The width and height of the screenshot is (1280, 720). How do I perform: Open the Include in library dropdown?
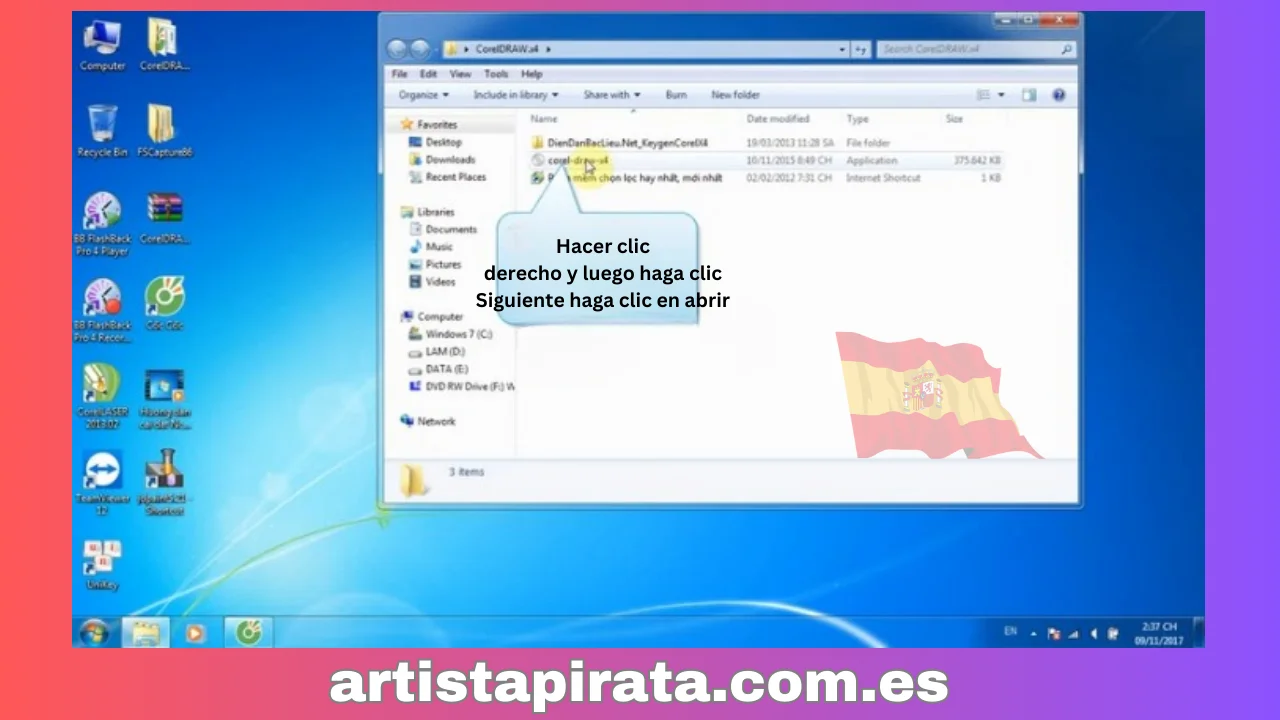click(x=515, y=95)
